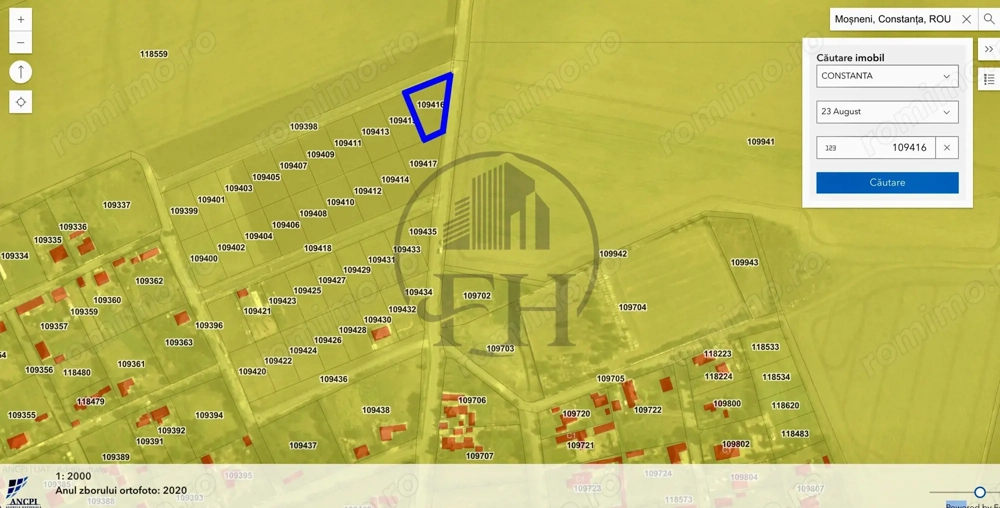Image resolution: width=1000 pixels, height=508 pixels.
Task: Clear the 109416 parcel number field
Action: 946,148
